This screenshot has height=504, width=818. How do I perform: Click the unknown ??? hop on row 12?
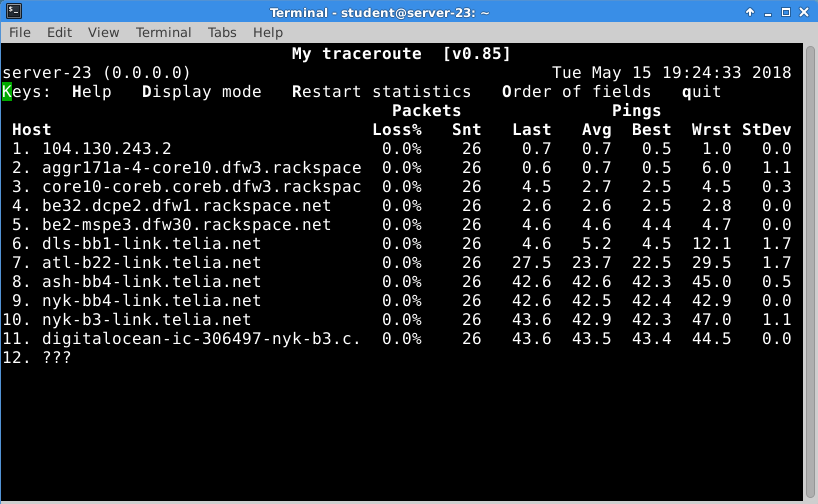point(56,358)
